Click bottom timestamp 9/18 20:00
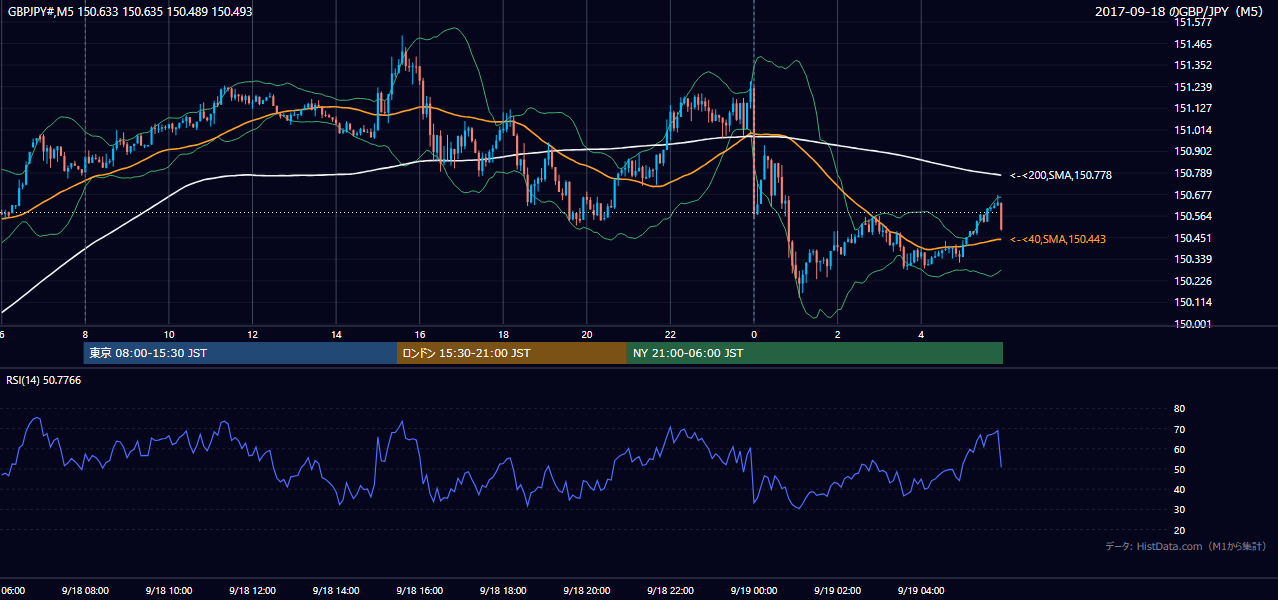 point(586,591)
